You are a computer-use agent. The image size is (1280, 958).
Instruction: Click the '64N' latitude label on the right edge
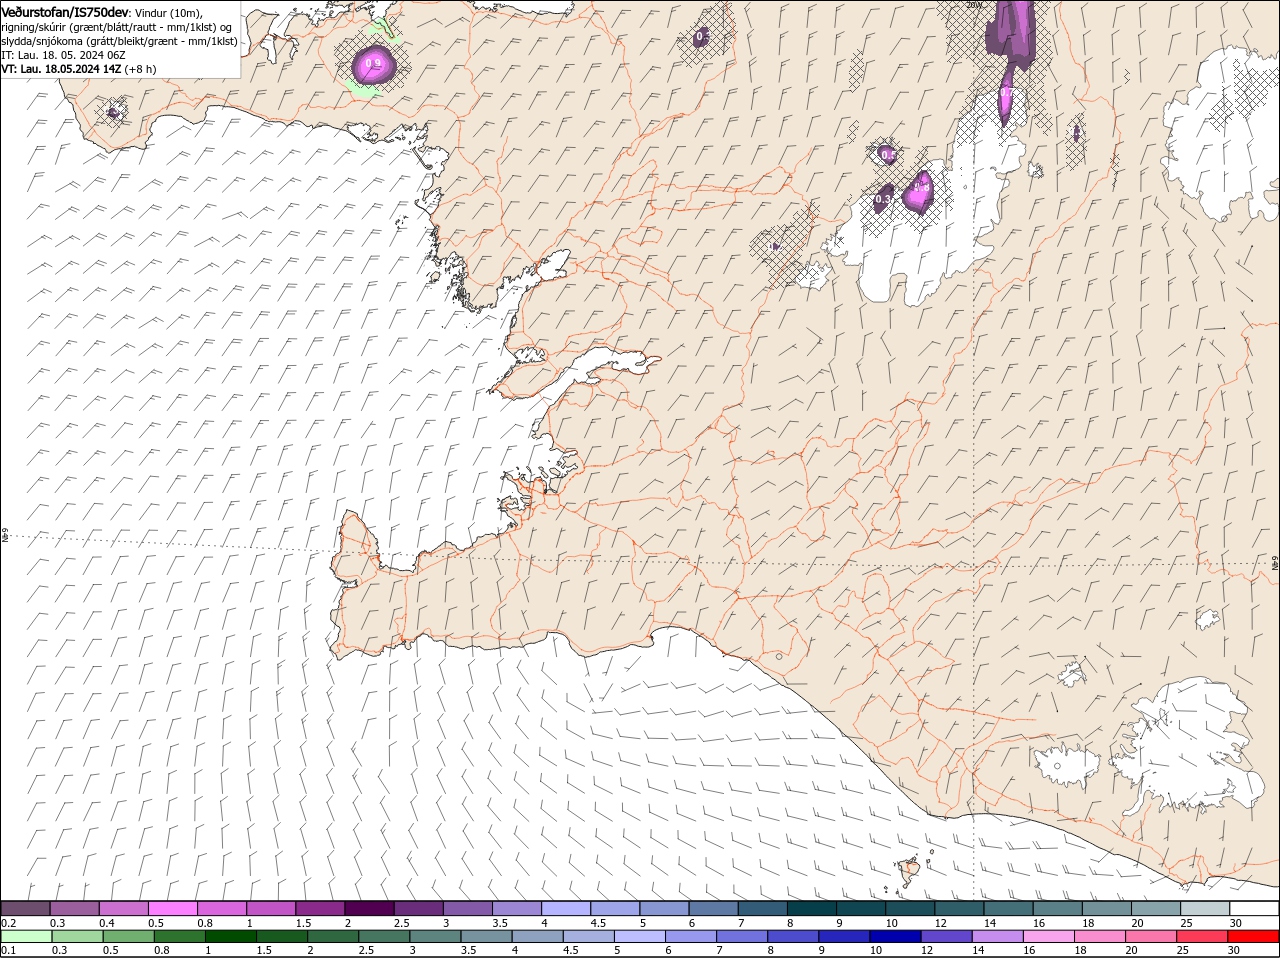[x=1274, y=564]
